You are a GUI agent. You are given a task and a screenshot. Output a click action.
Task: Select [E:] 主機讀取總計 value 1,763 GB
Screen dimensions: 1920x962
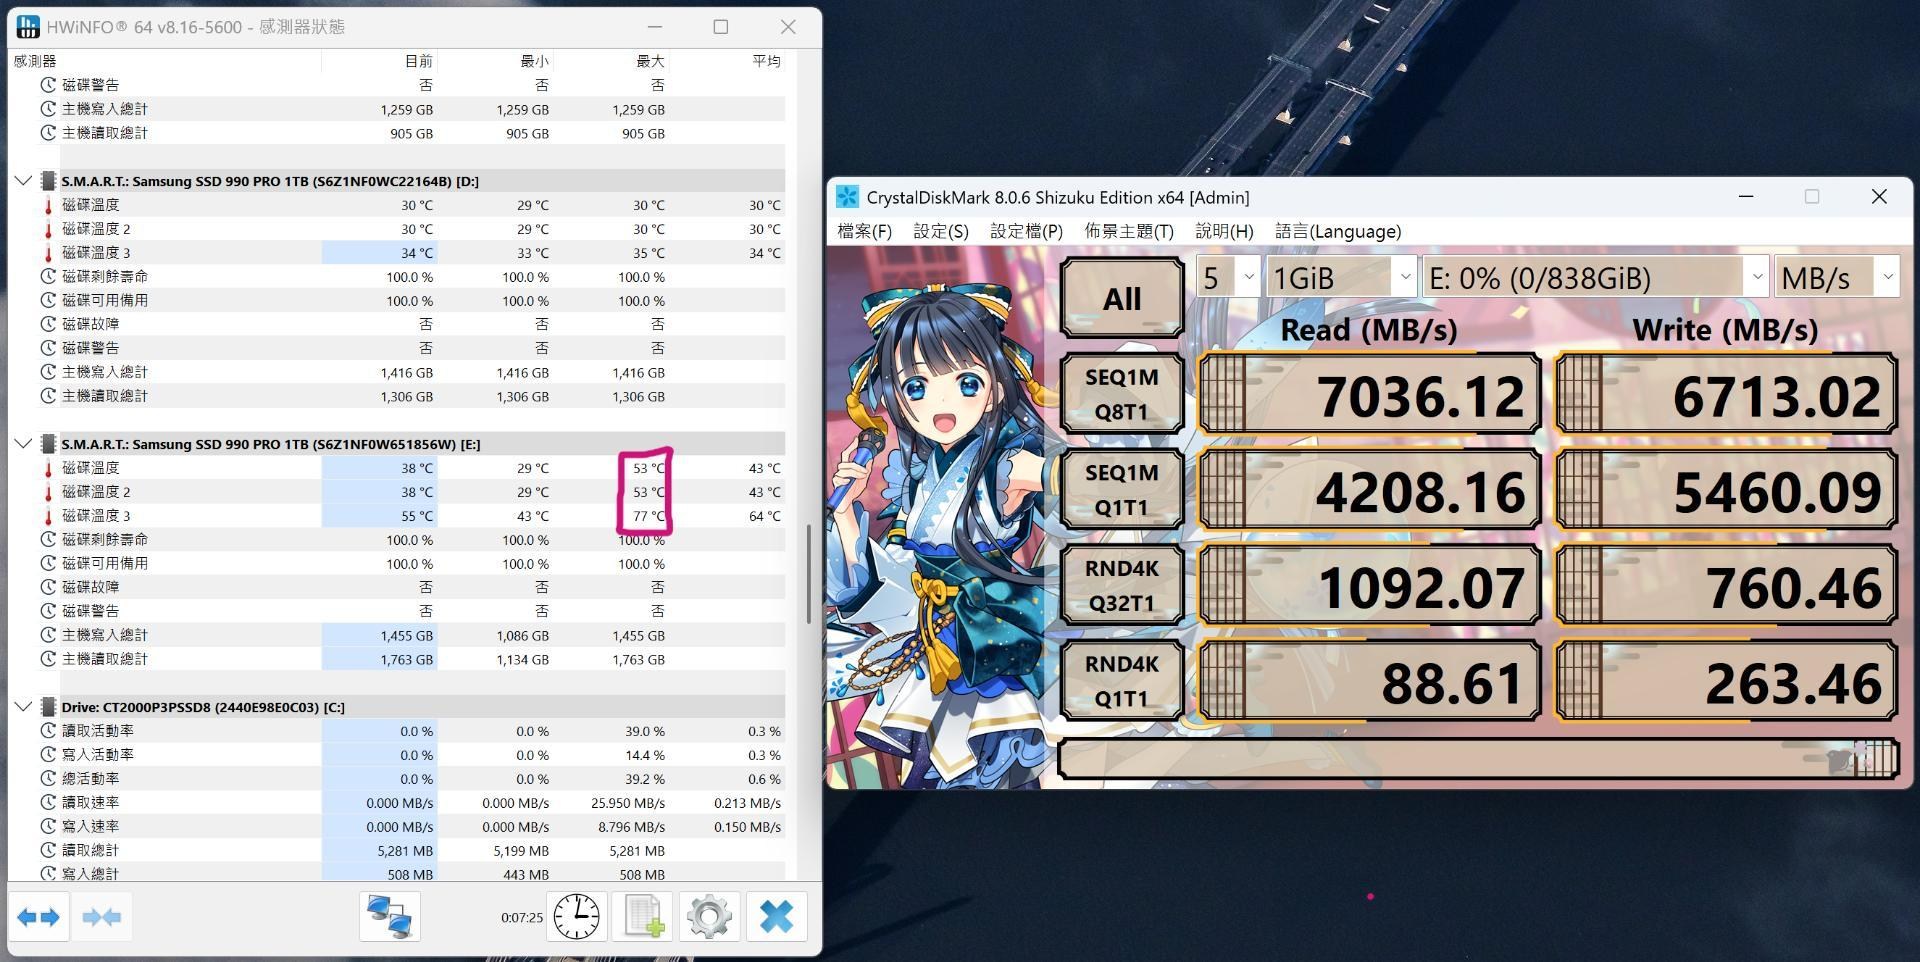tap(406, 659)
